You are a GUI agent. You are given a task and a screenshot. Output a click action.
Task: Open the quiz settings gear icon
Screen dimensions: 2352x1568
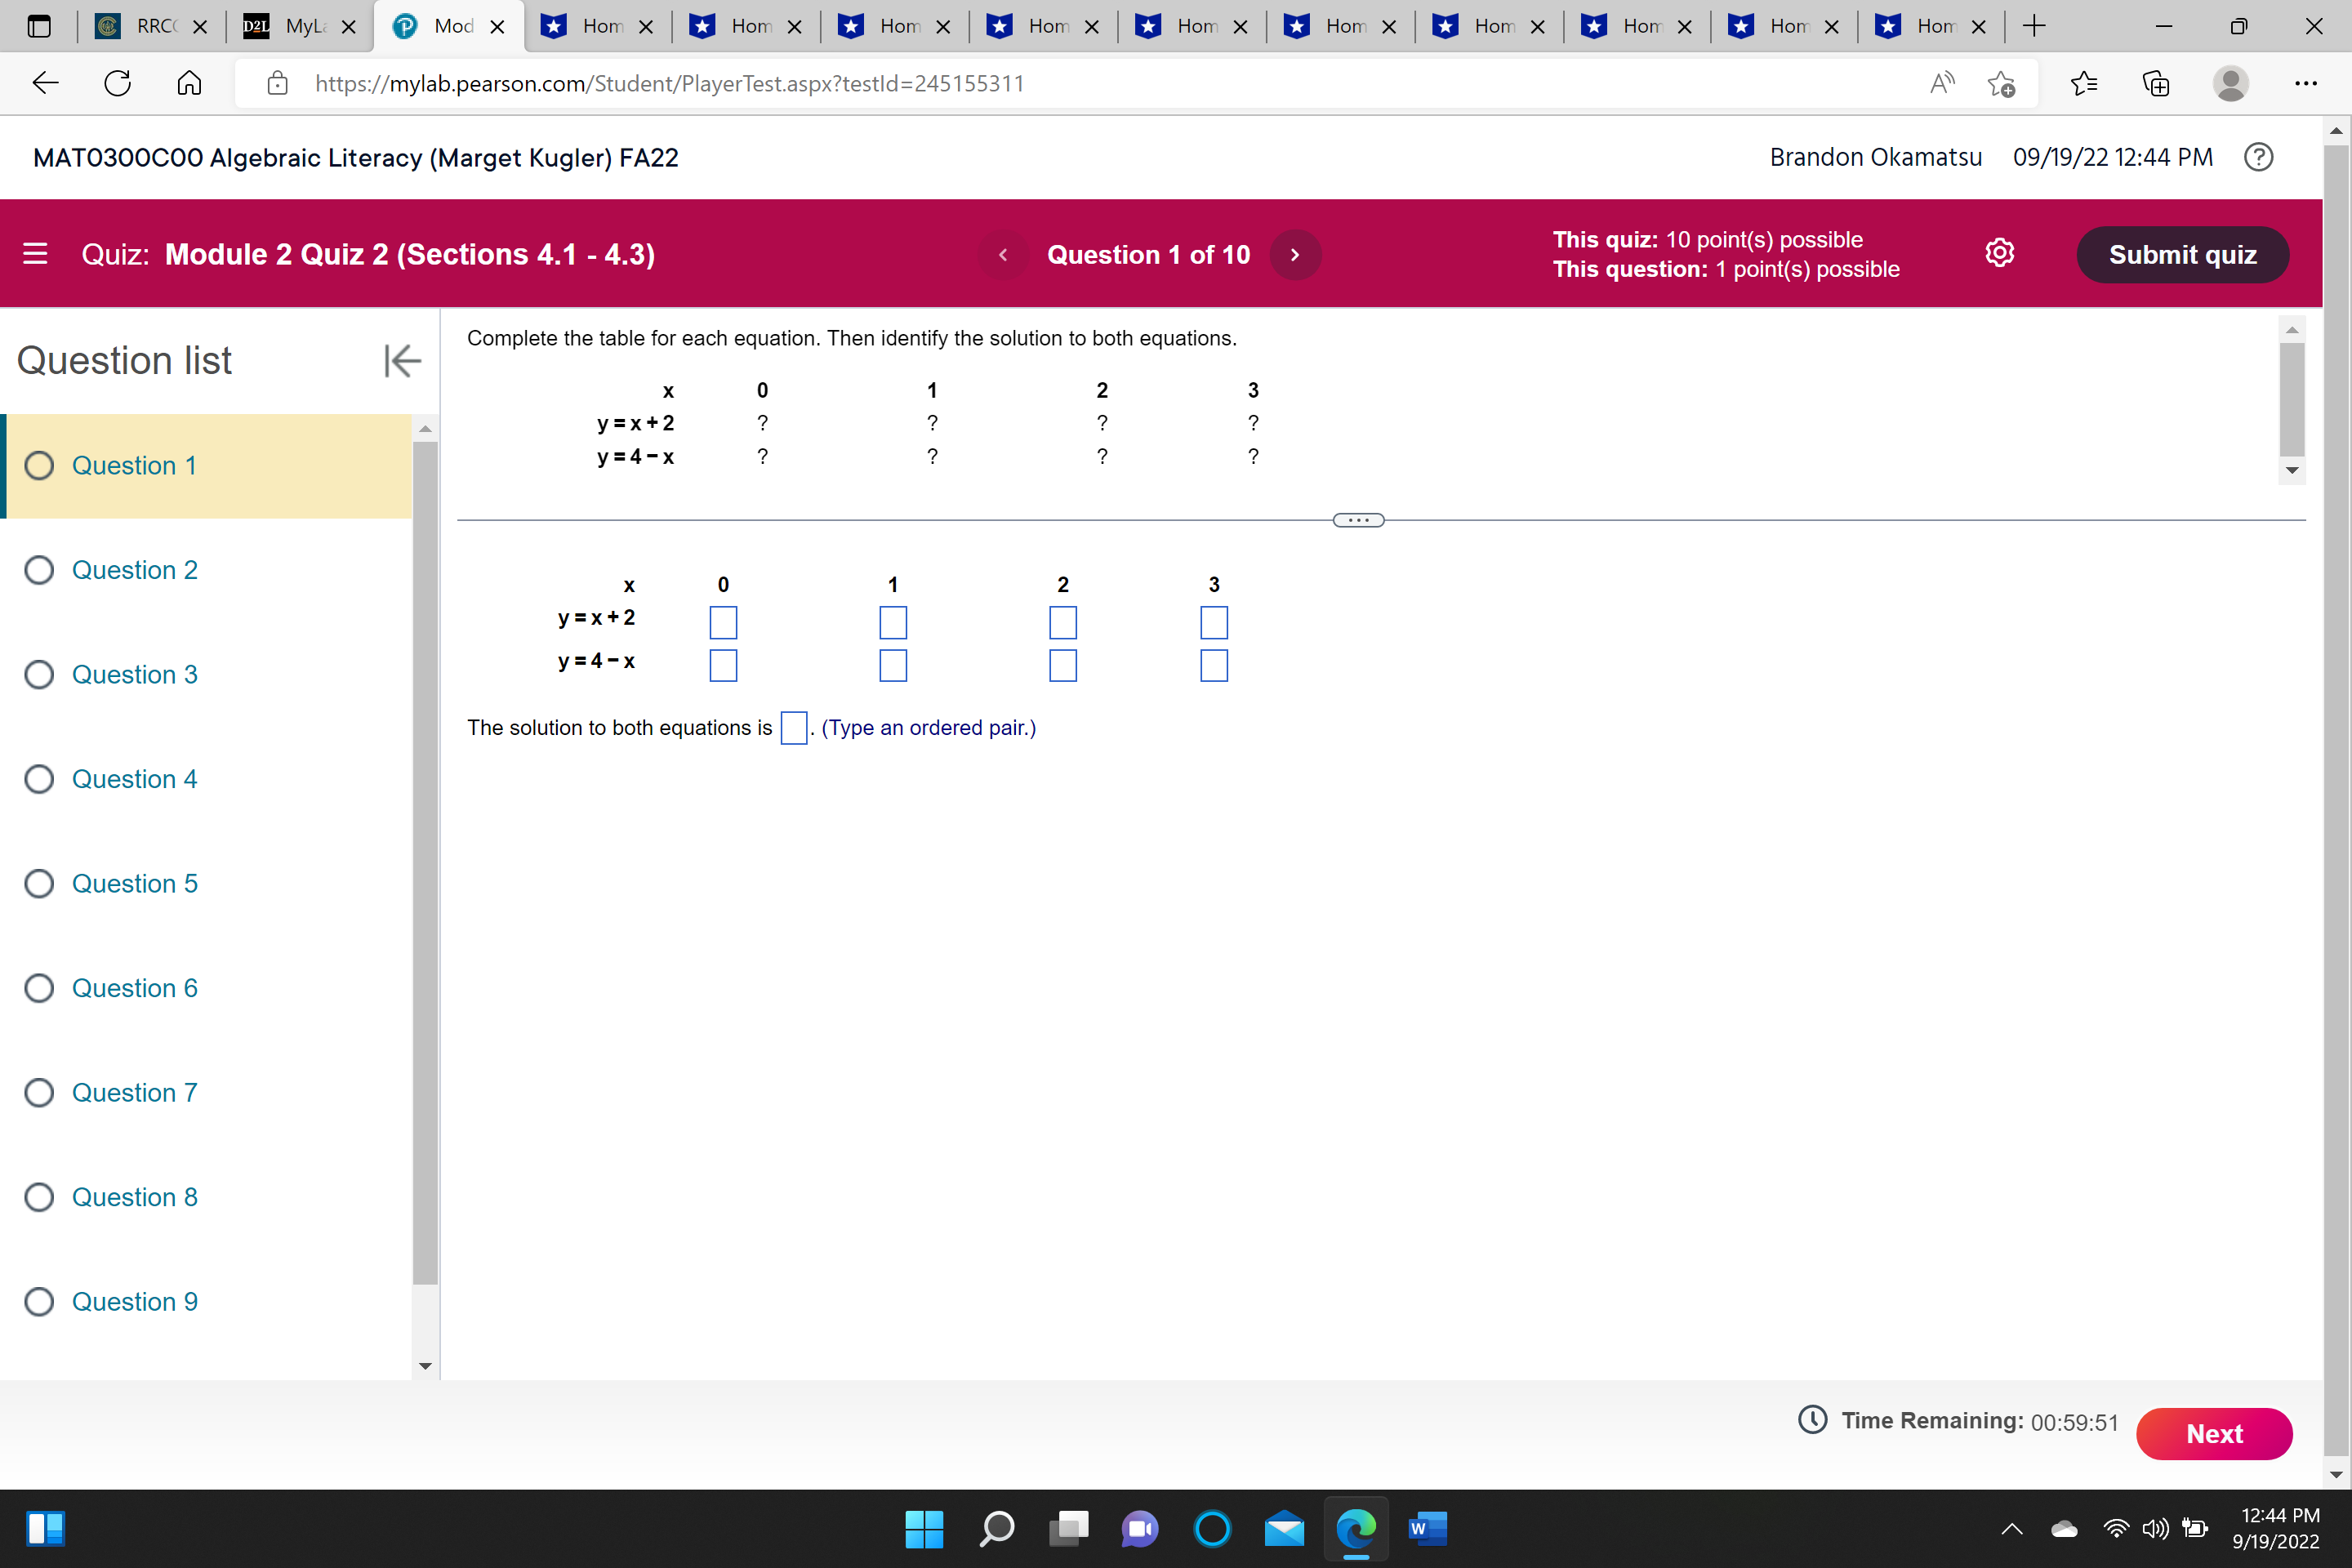[2001, 252]
